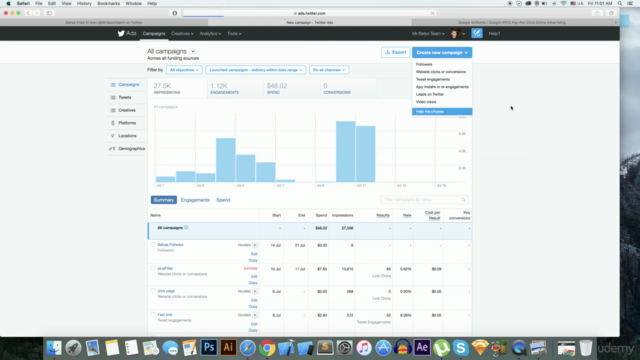
Task: Choose Leads on Twitter objective
Action: coord(429,94)
